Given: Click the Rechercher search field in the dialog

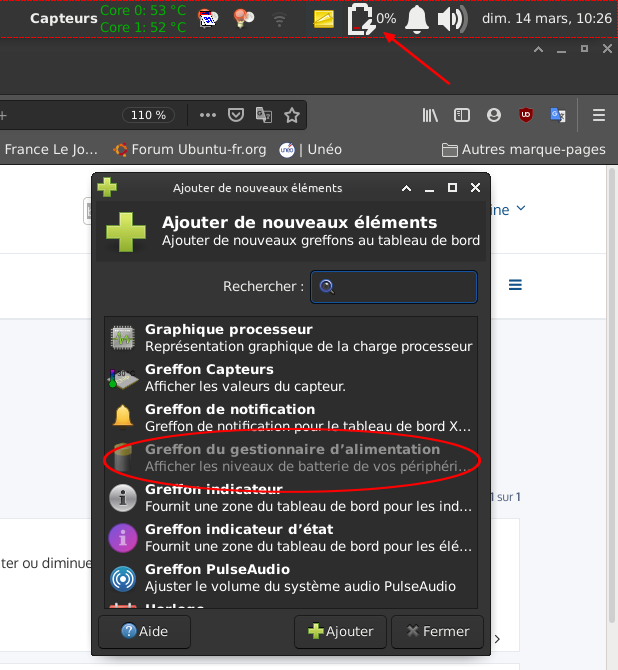Looking at the screenshot, I should click(x=394, y=287).
